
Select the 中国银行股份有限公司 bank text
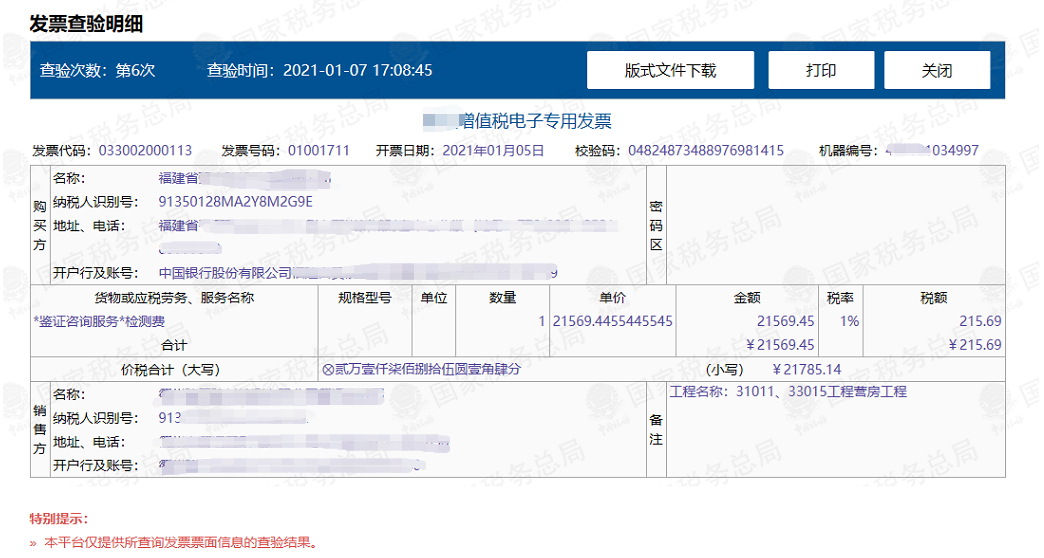(x=225, y=273)
